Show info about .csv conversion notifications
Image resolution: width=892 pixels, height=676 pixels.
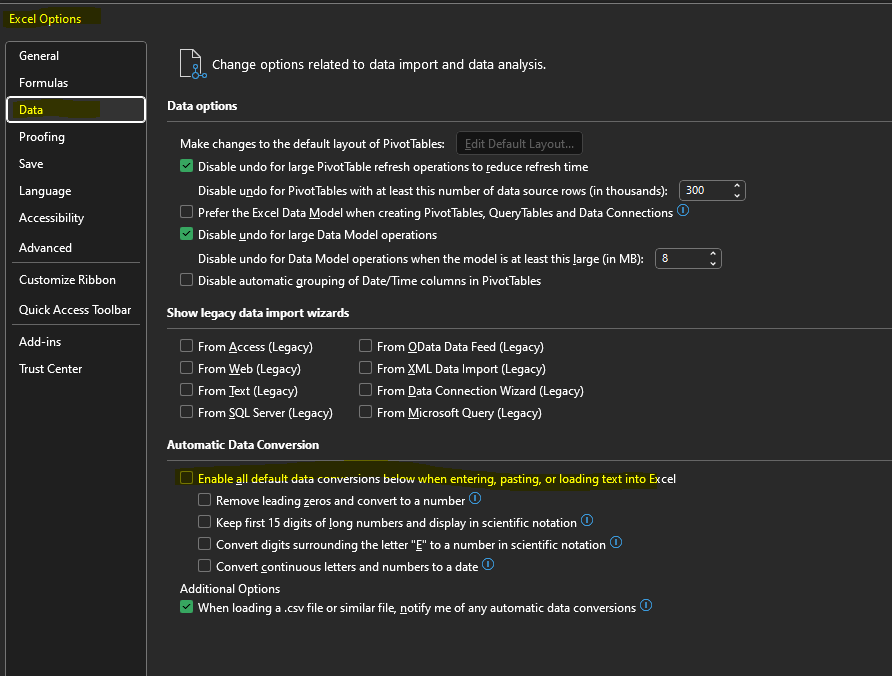[x=646, y=605]
